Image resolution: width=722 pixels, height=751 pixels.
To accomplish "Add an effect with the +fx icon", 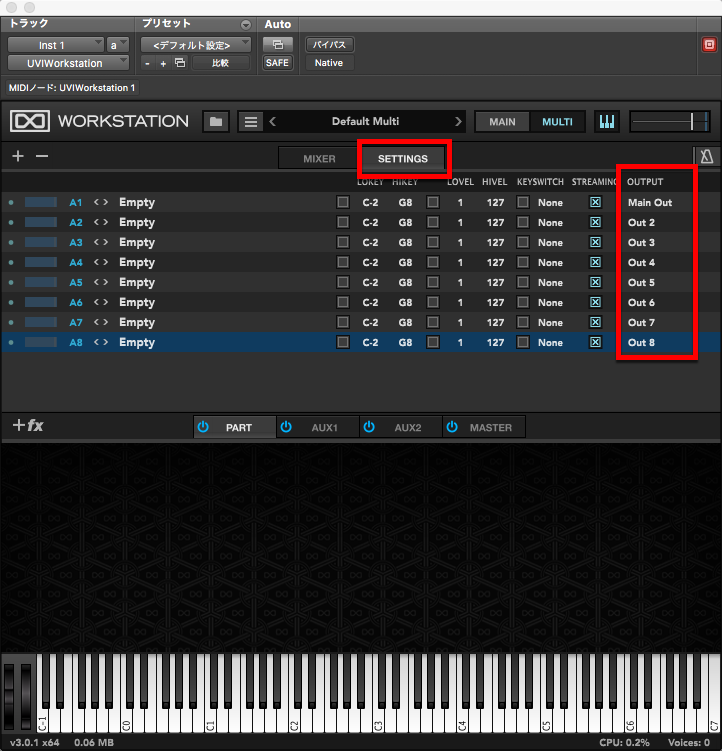I will (28, 425).
